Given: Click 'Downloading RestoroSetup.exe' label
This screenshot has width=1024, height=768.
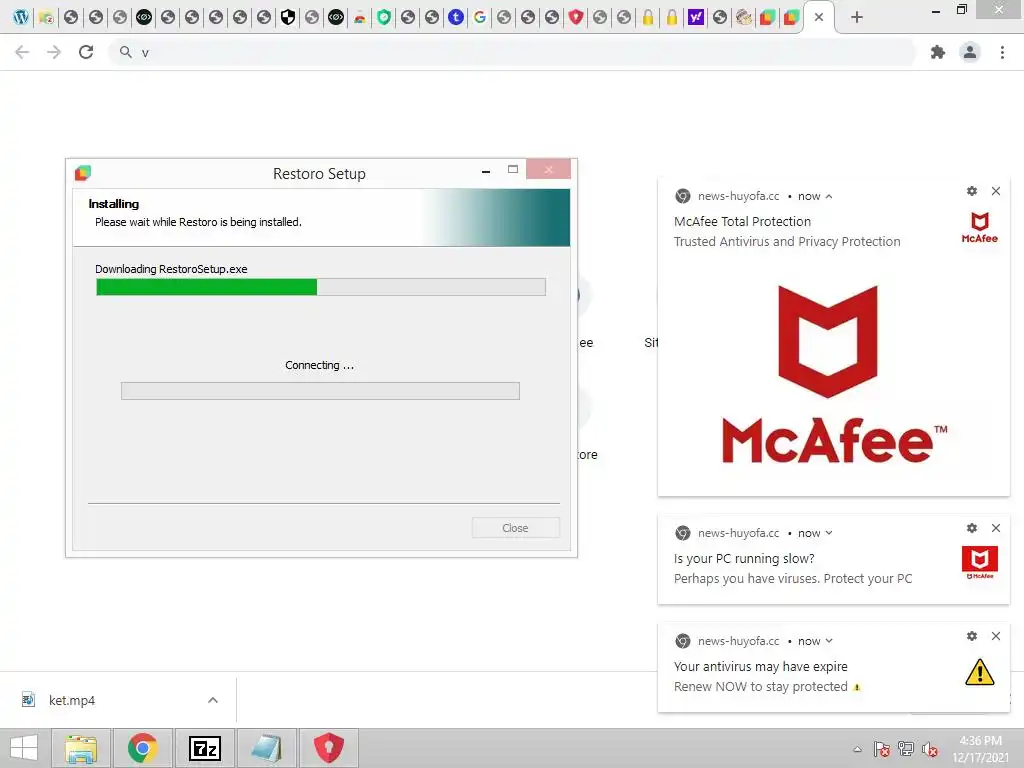Looking at the screenshot, I should tap(171, 269).
